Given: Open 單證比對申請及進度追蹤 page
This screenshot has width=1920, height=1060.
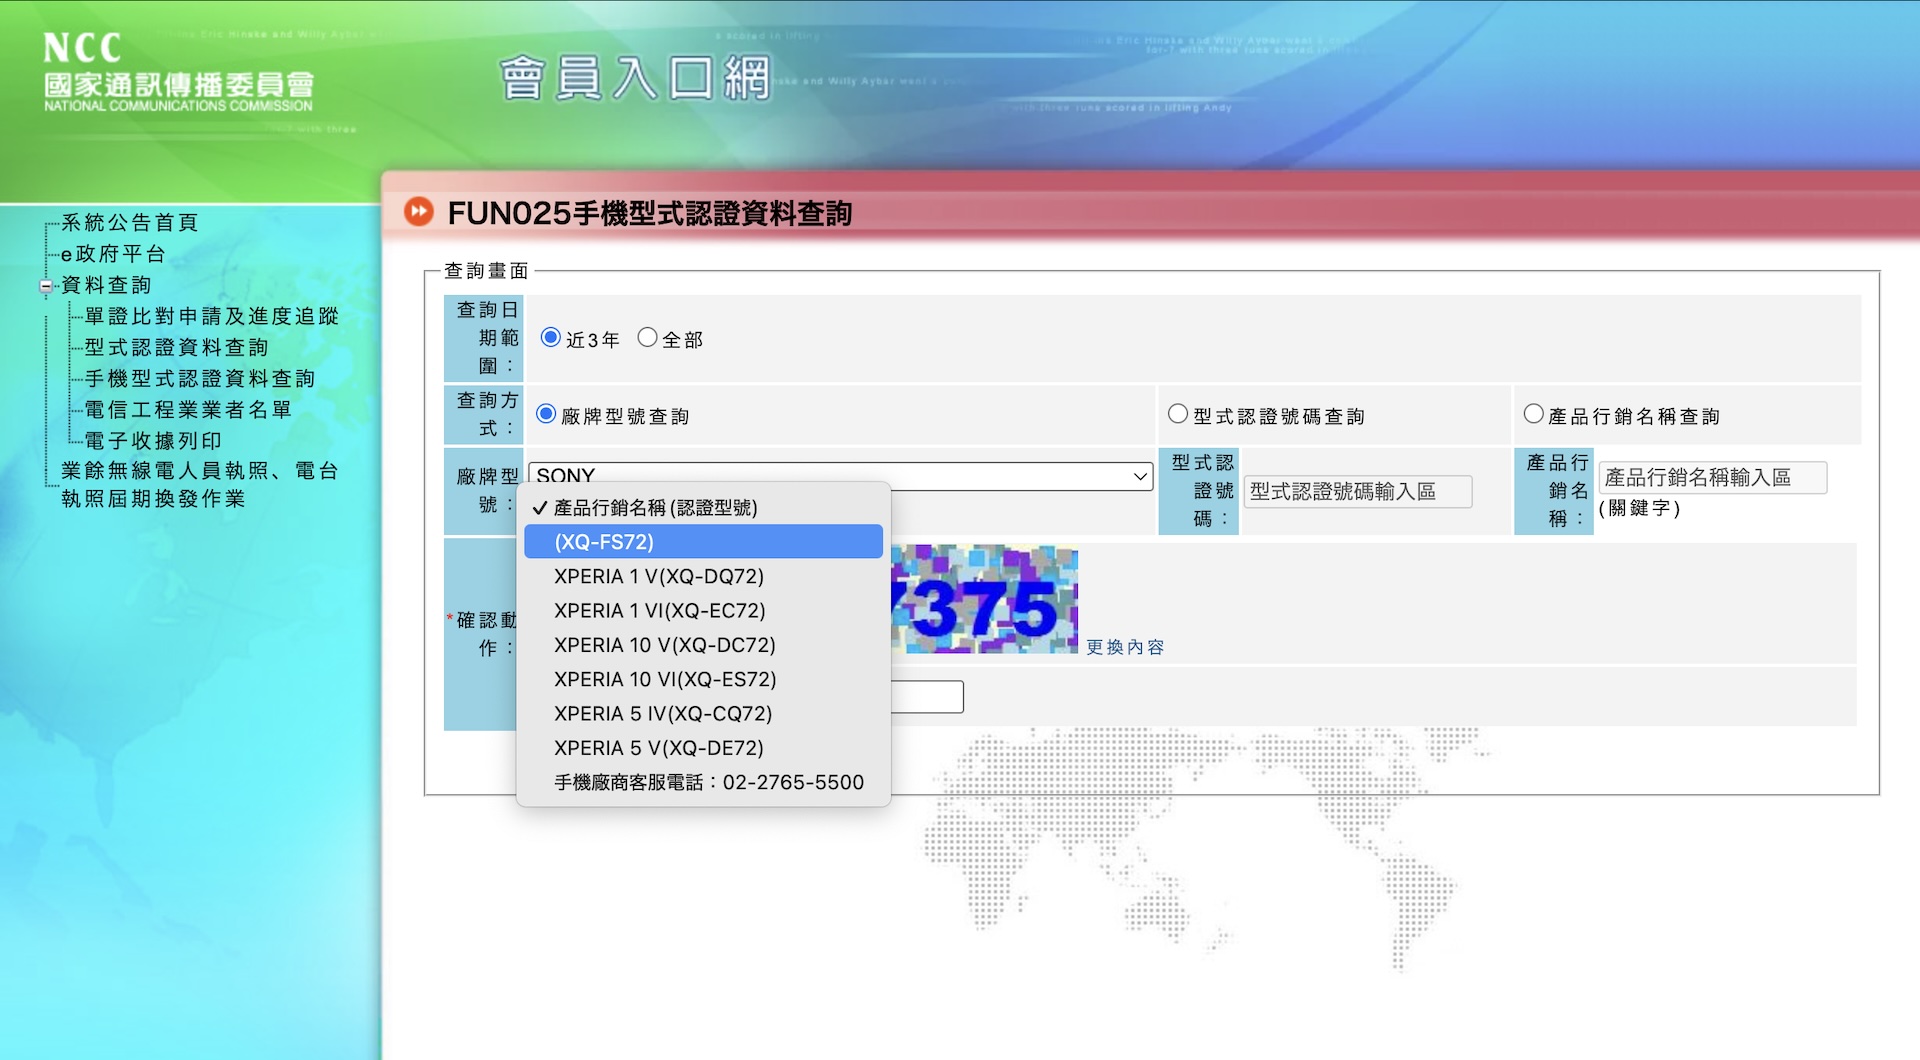Looking at the screenshot, I should click(212, 316).
